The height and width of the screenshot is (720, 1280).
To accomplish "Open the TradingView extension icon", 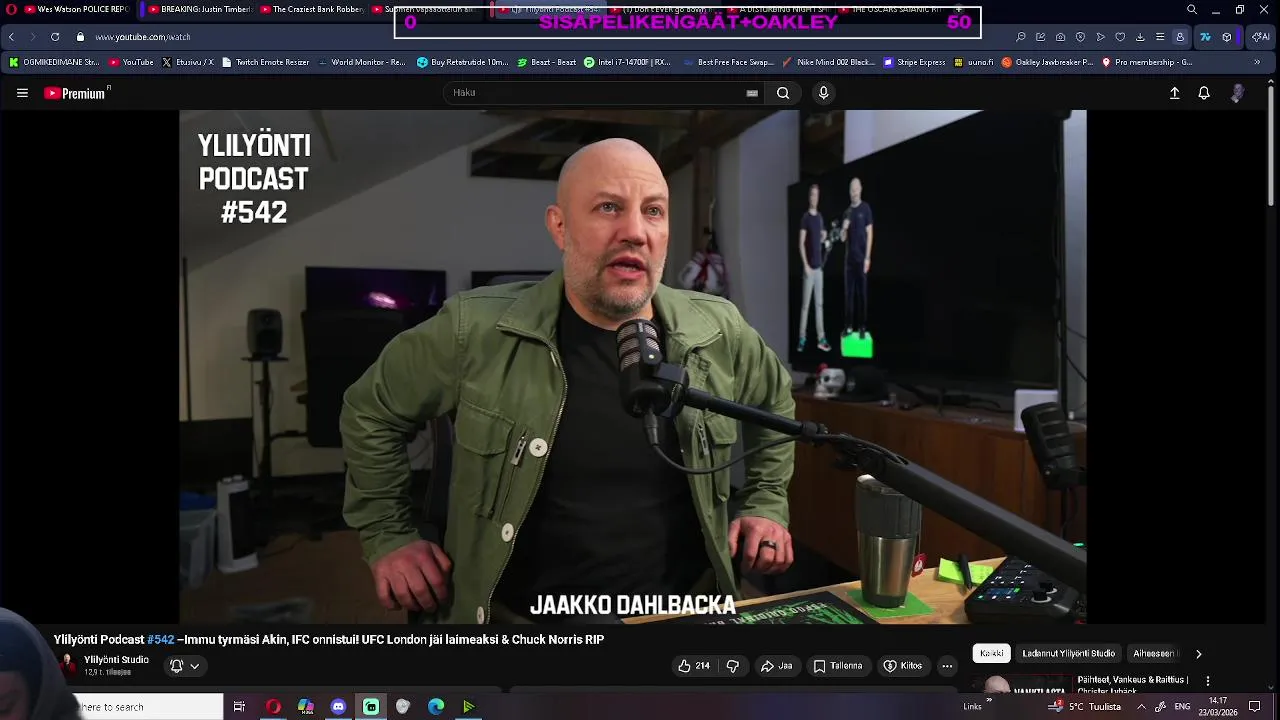I will pyautogui.click(x=1205, y=37).
